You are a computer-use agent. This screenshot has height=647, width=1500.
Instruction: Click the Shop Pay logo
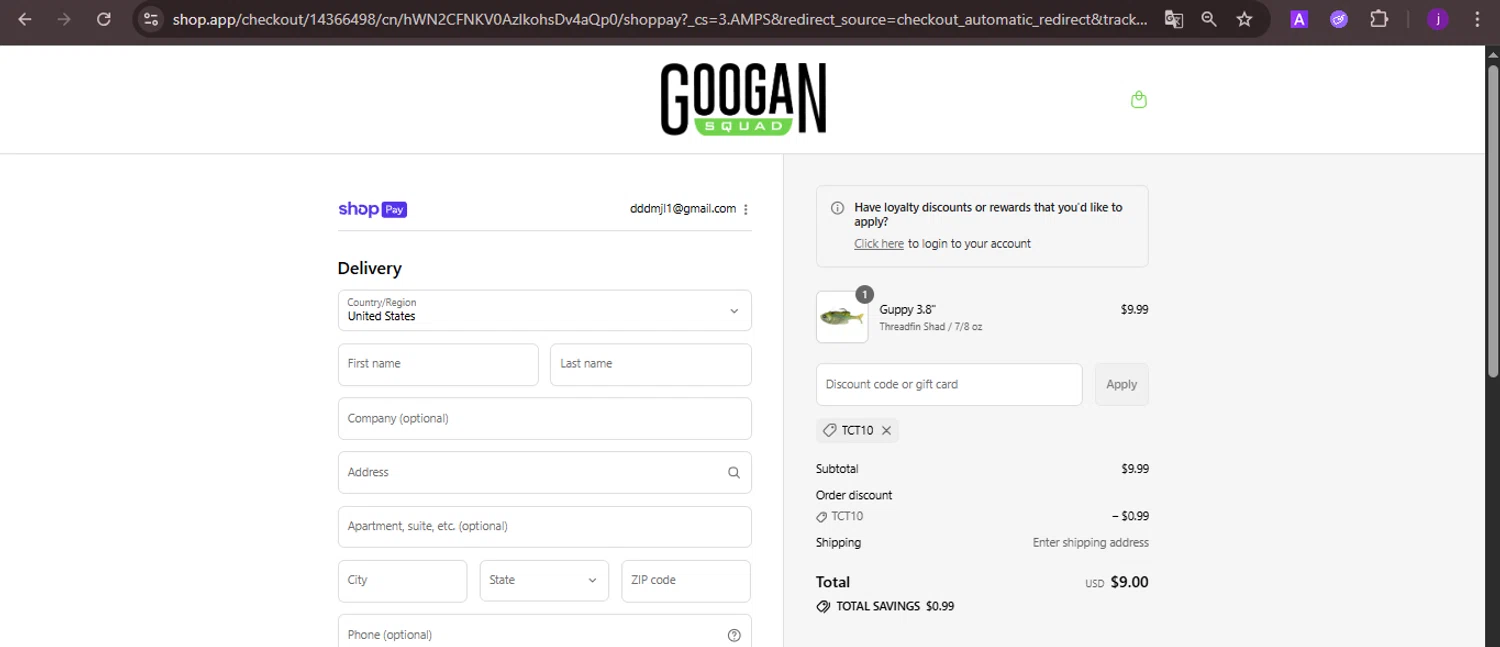click(372, 209)
